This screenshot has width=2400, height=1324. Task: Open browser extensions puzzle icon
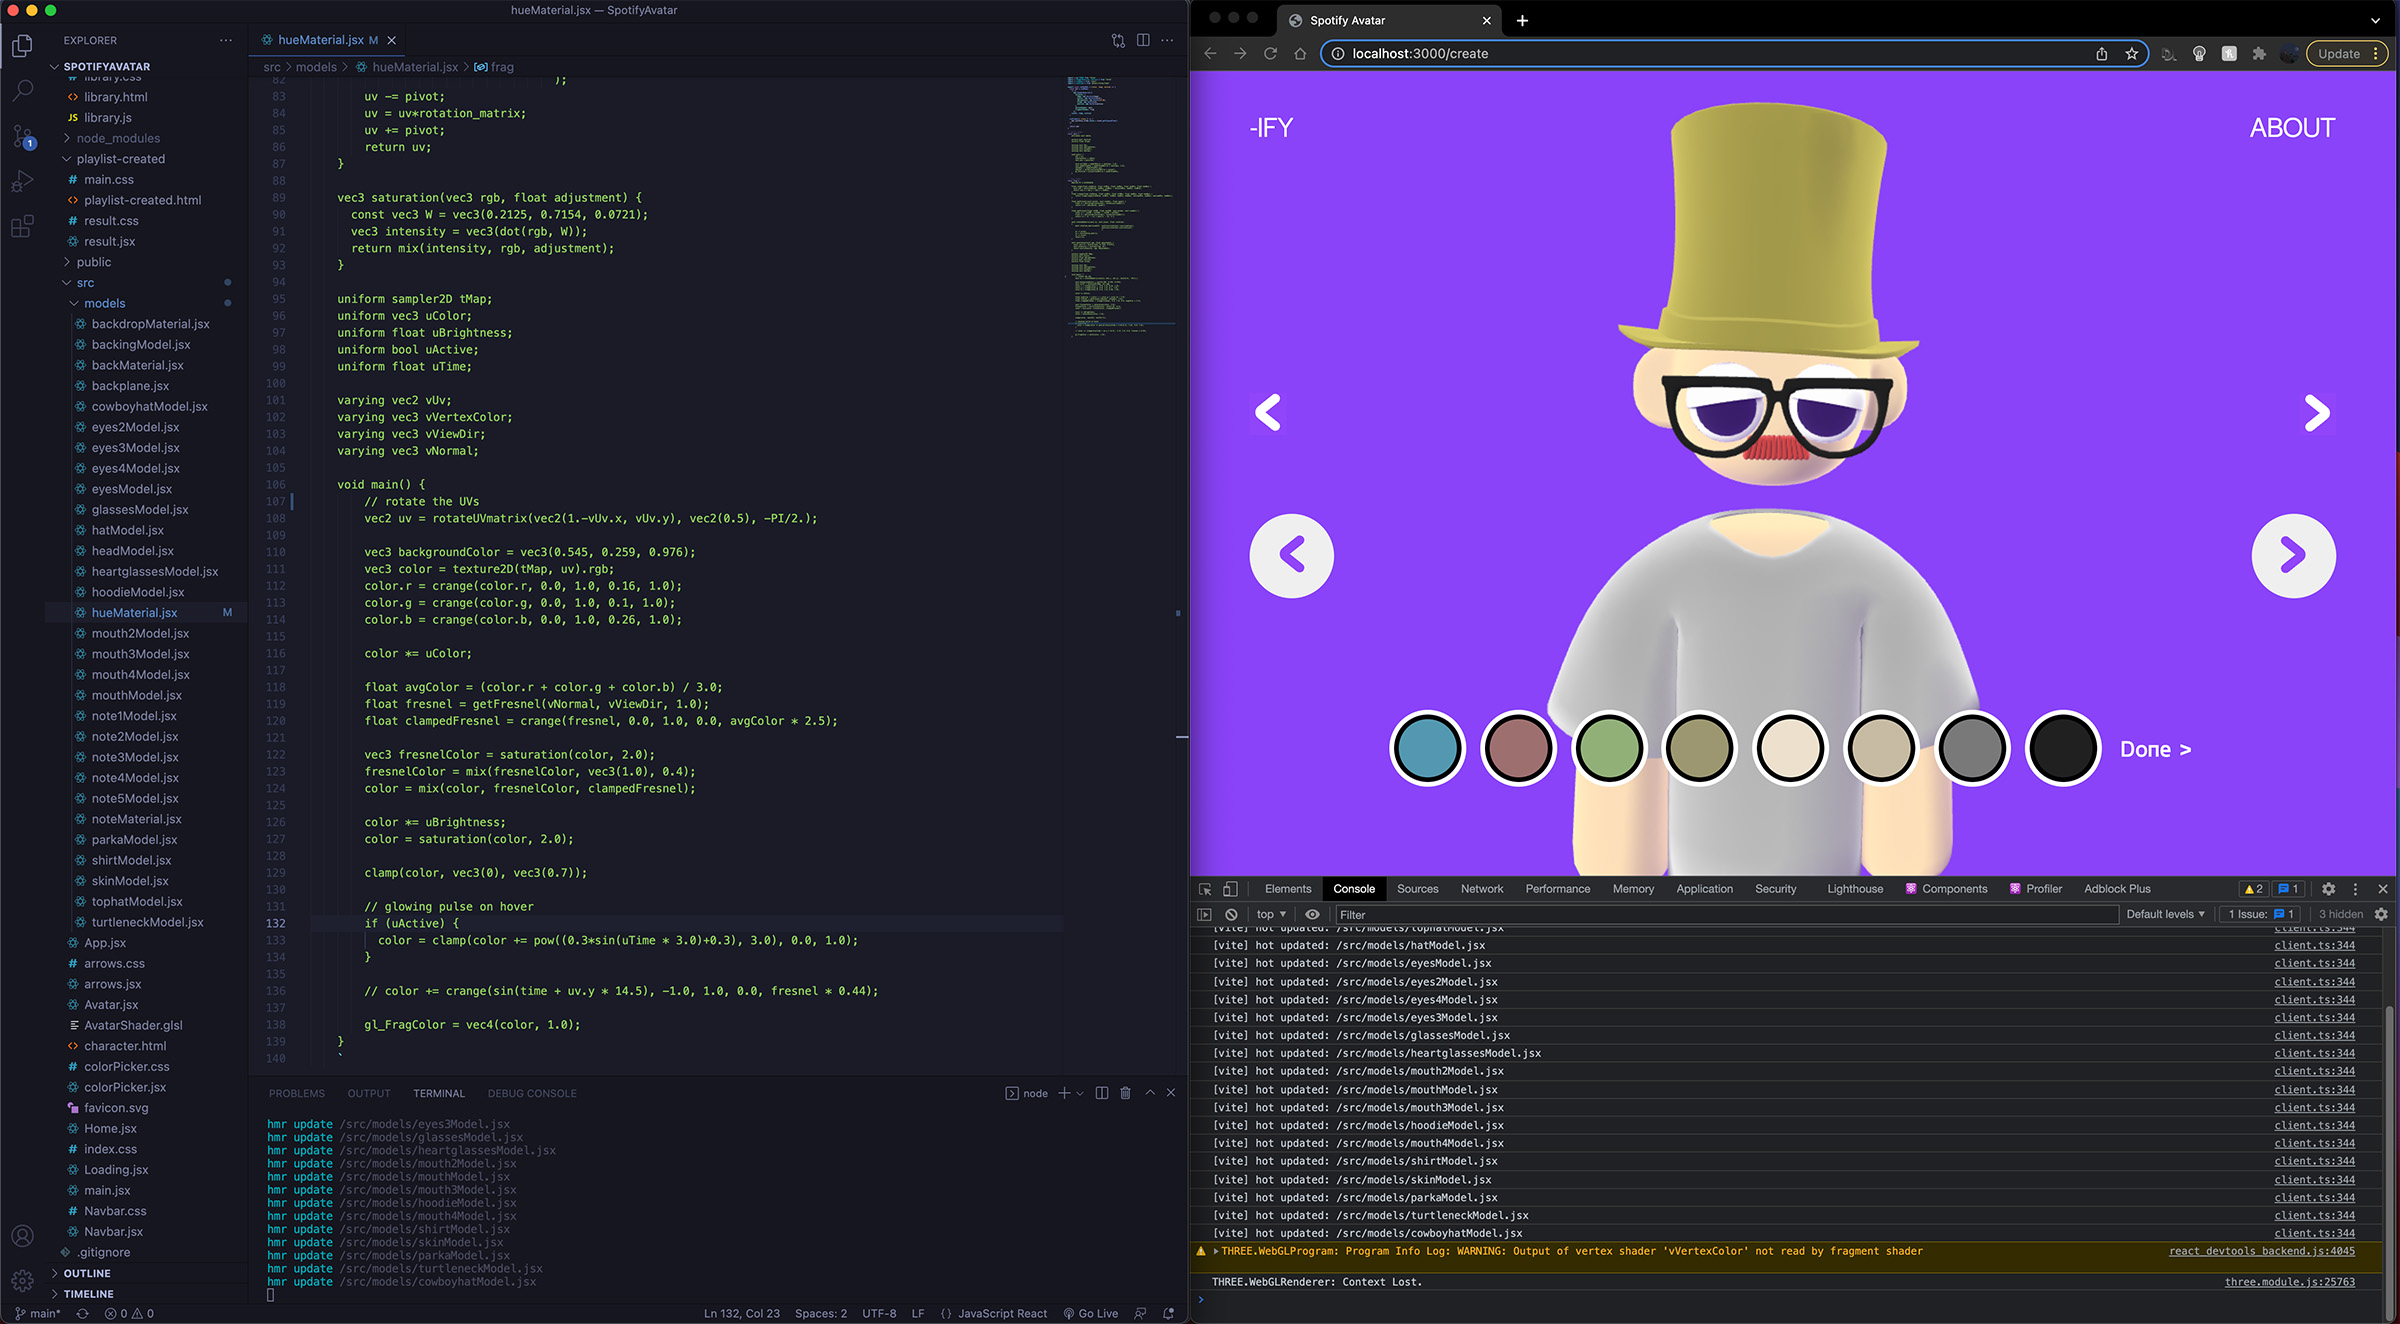(2259, 54)
